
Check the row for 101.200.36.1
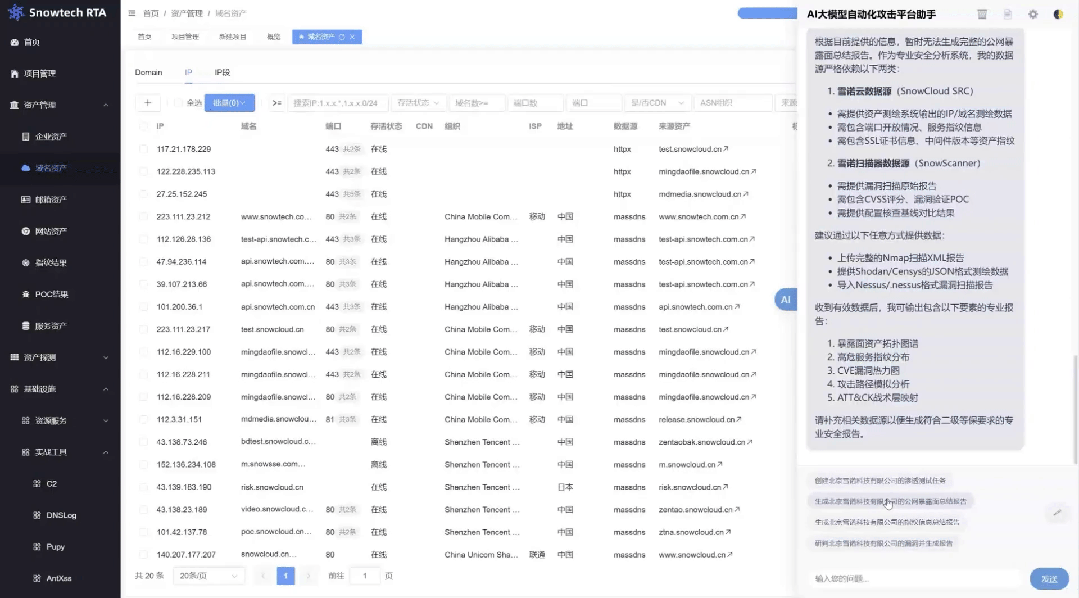coord(143,307)
